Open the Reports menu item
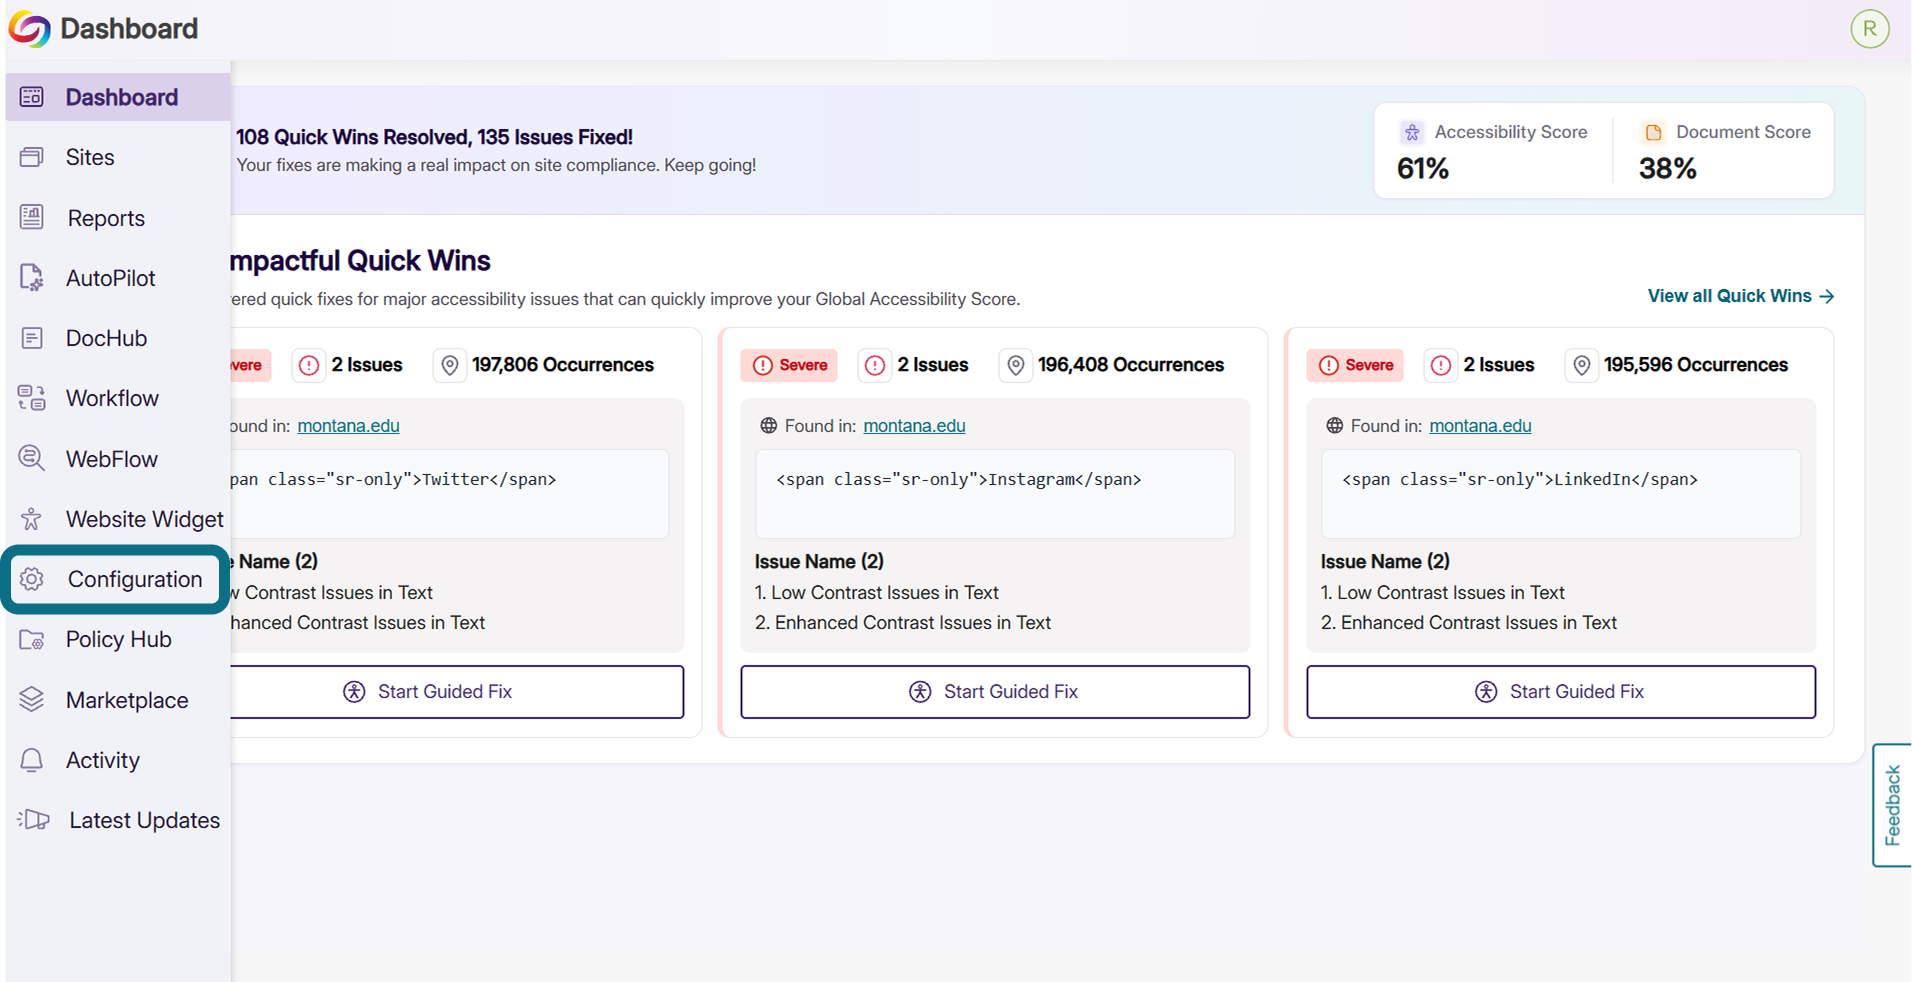 coord(118,217)
